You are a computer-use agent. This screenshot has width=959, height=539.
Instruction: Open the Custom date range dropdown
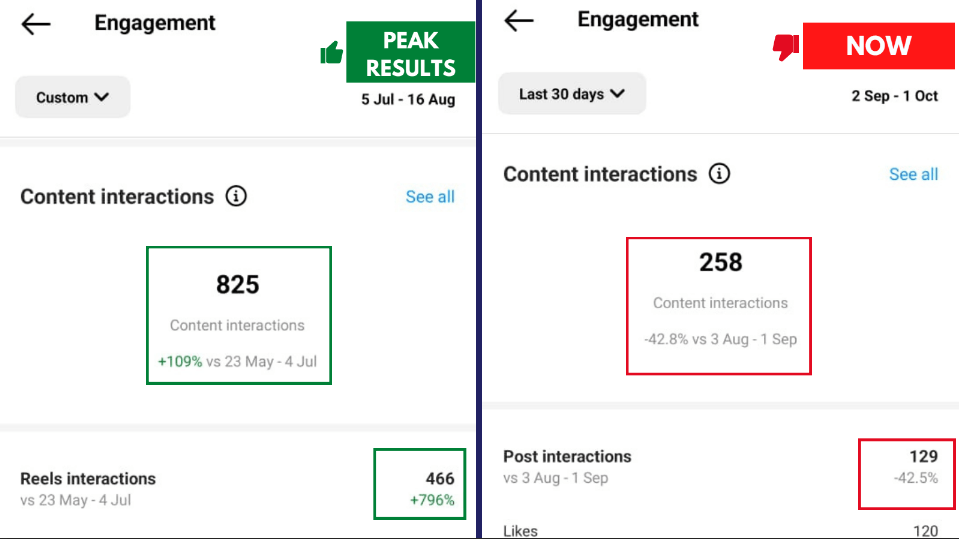[73, 97]
